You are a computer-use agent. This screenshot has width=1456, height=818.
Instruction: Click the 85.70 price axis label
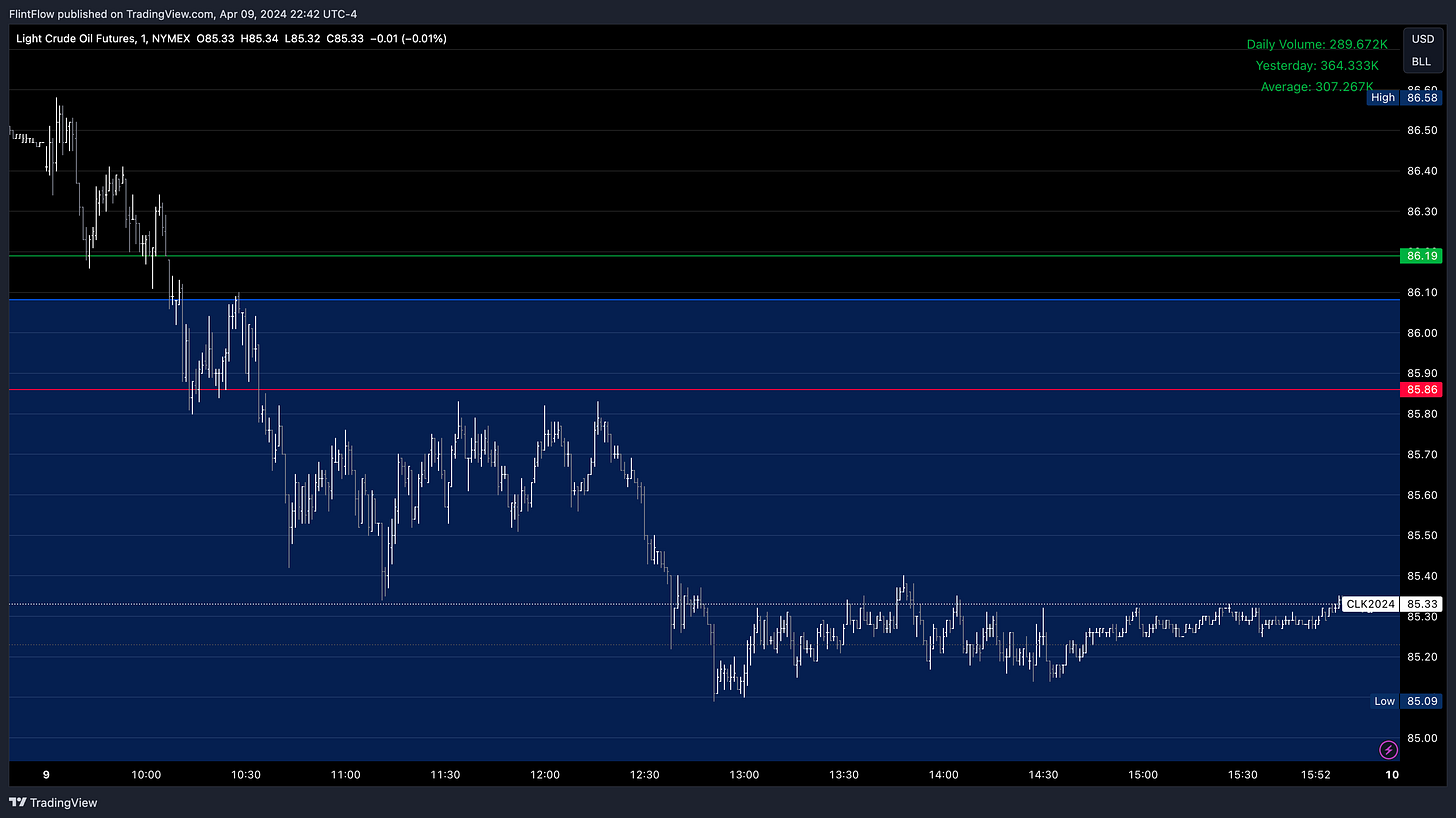1423,455
